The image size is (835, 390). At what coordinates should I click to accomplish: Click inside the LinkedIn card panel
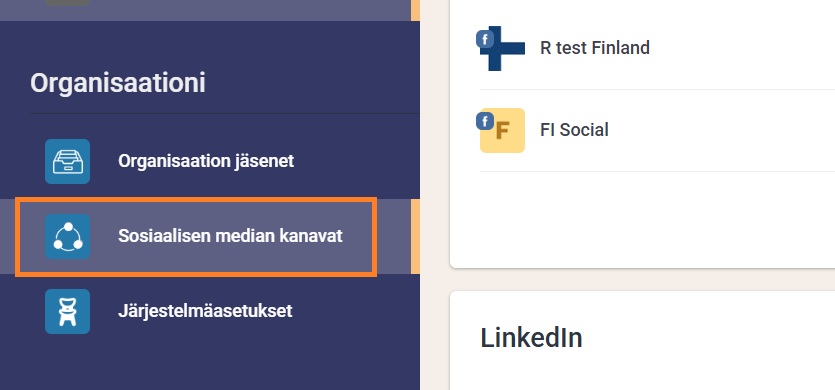643,340
